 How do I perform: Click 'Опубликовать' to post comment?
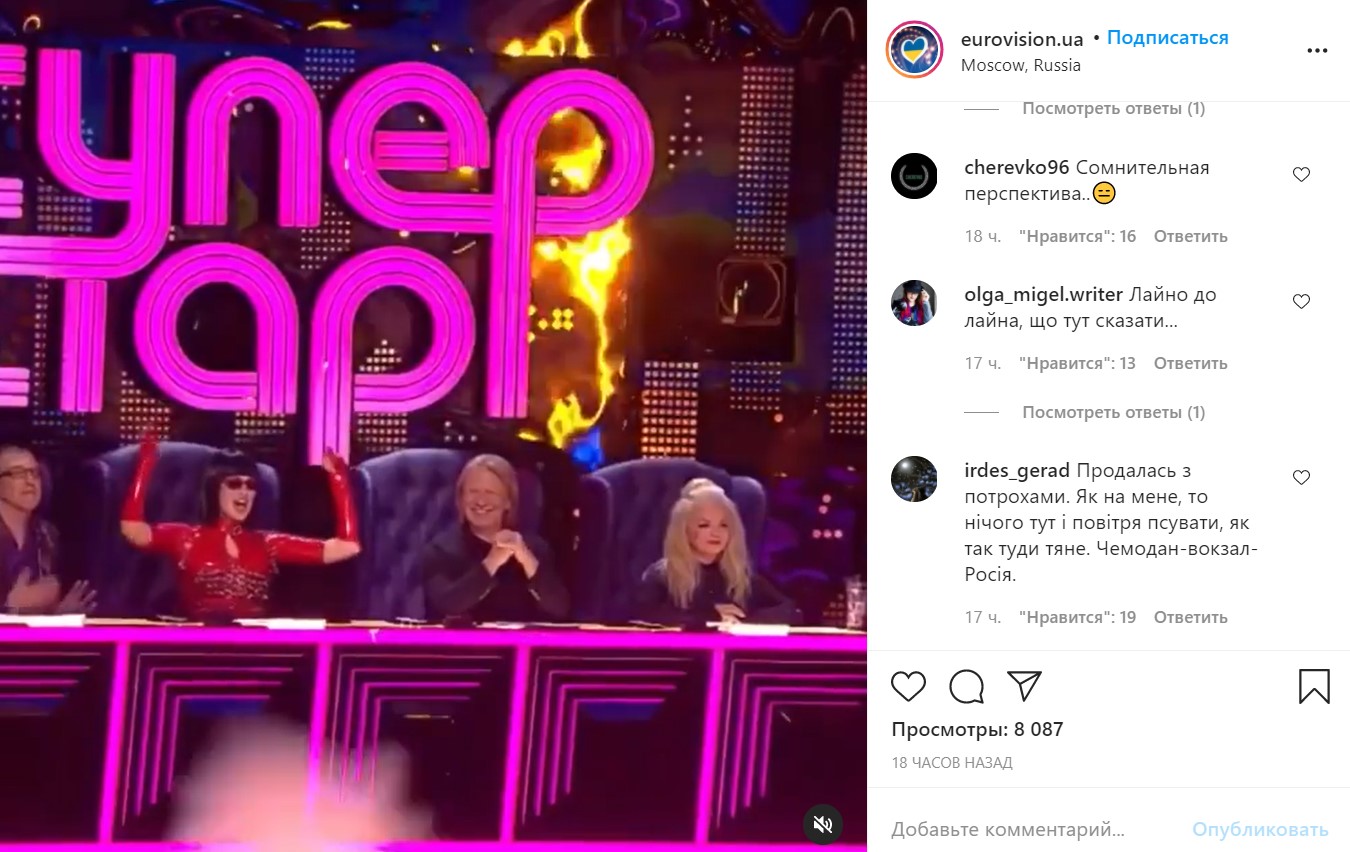tap(1260, 829)
